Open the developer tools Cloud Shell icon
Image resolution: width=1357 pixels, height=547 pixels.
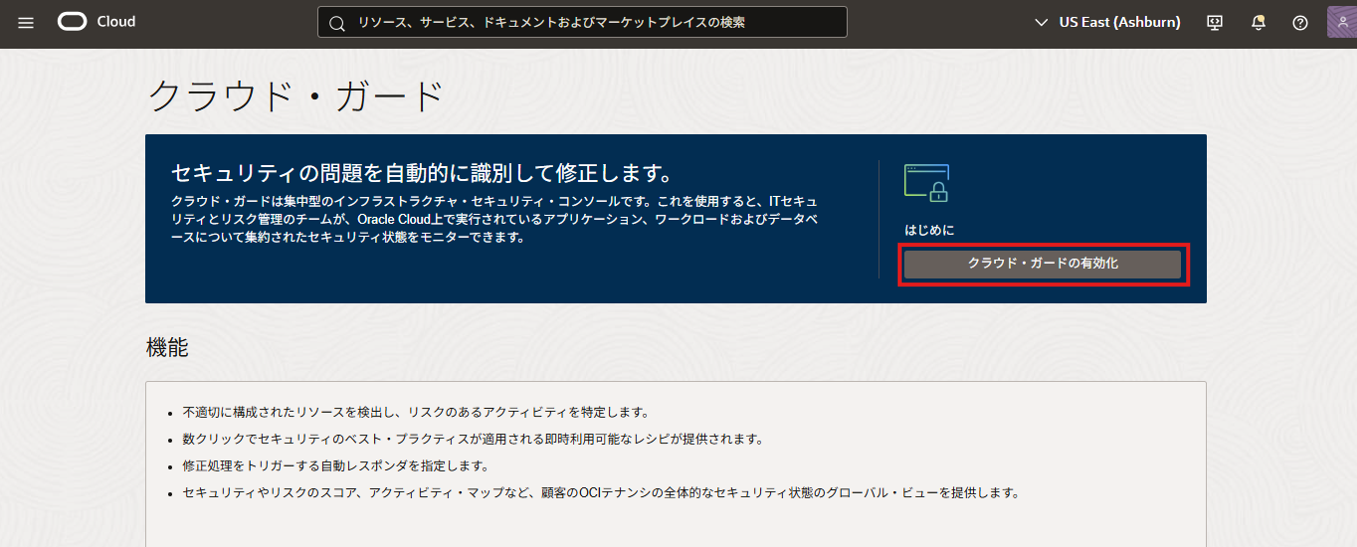point(1215,22)
